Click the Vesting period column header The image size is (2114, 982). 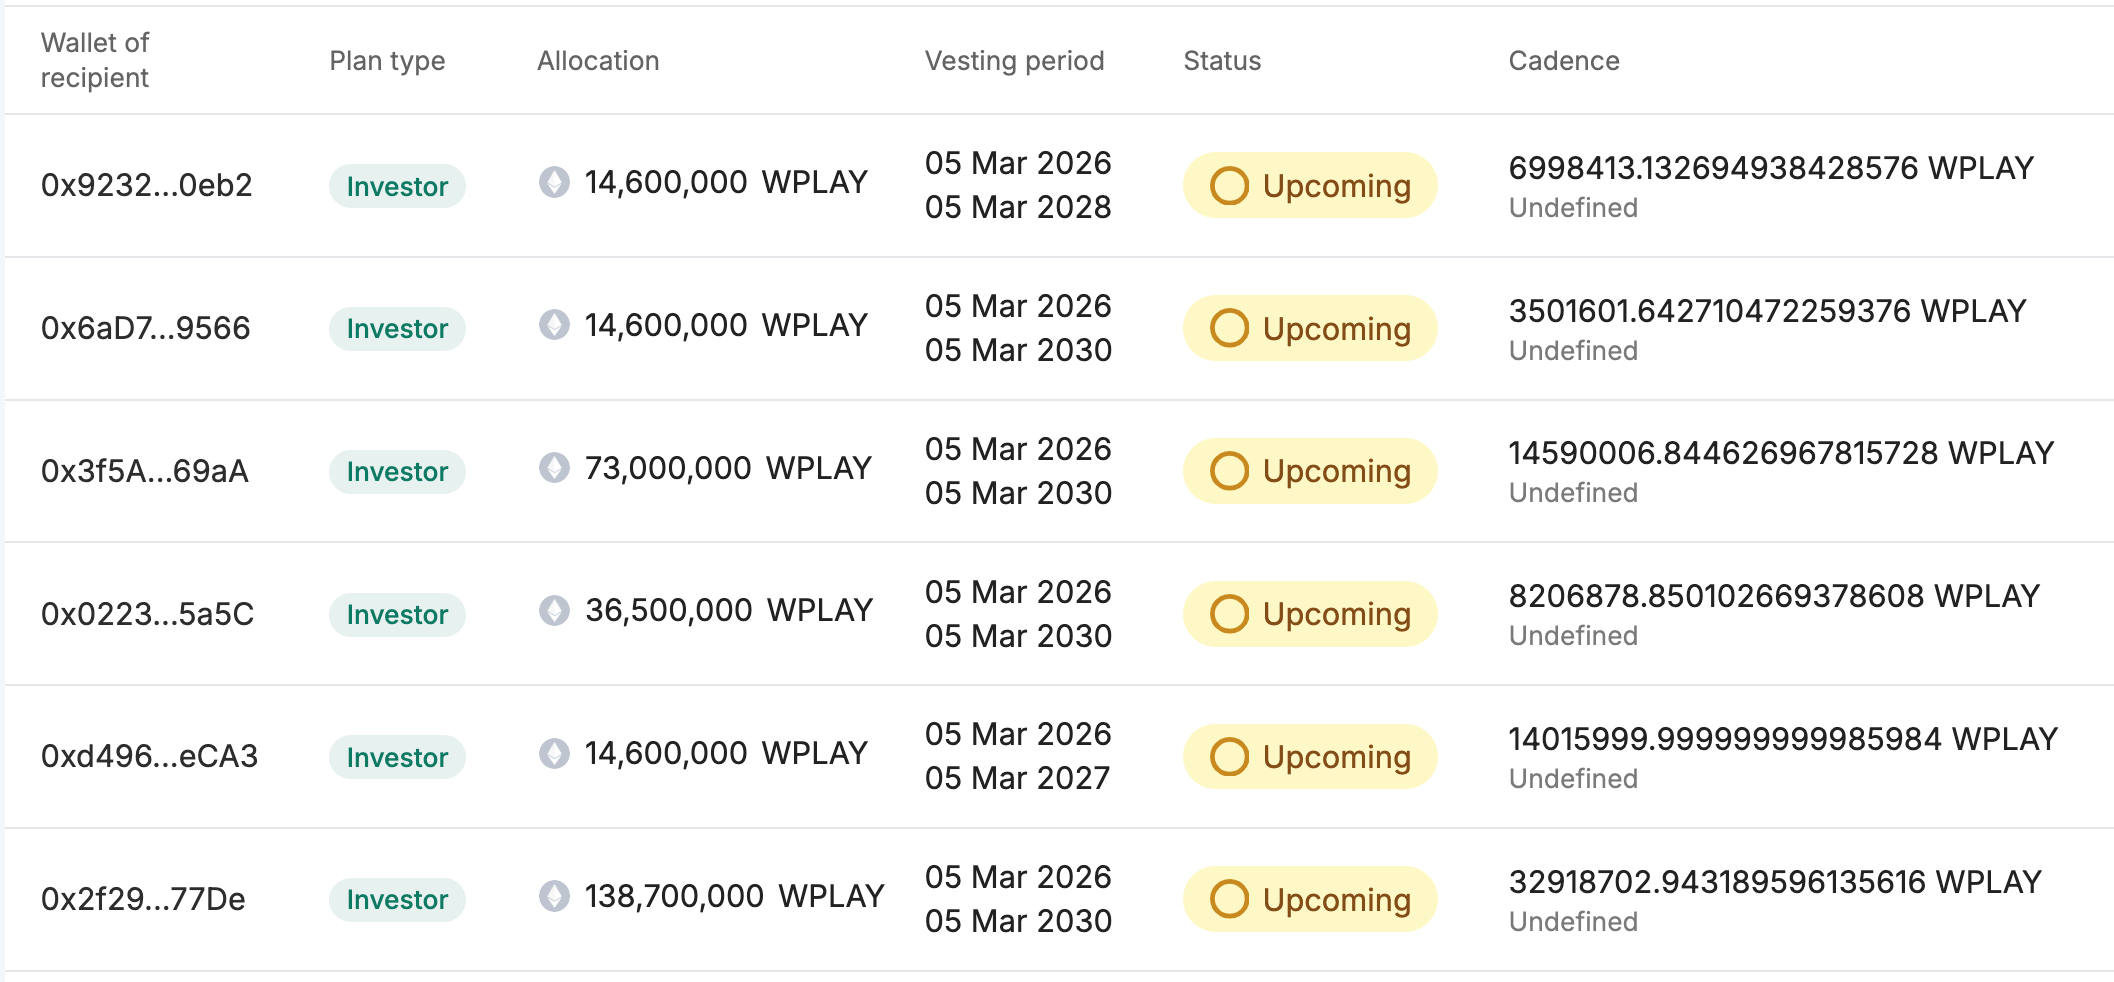tap(1014, 61)
